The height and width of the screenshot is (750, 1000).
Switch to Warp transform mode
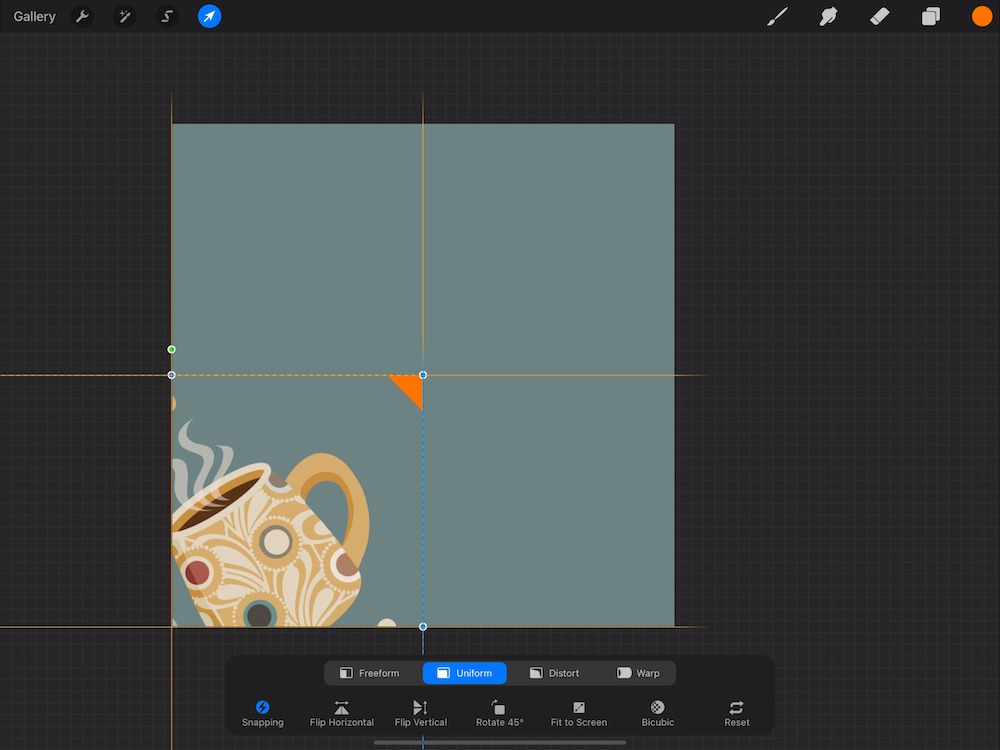[x=638, y=673]
